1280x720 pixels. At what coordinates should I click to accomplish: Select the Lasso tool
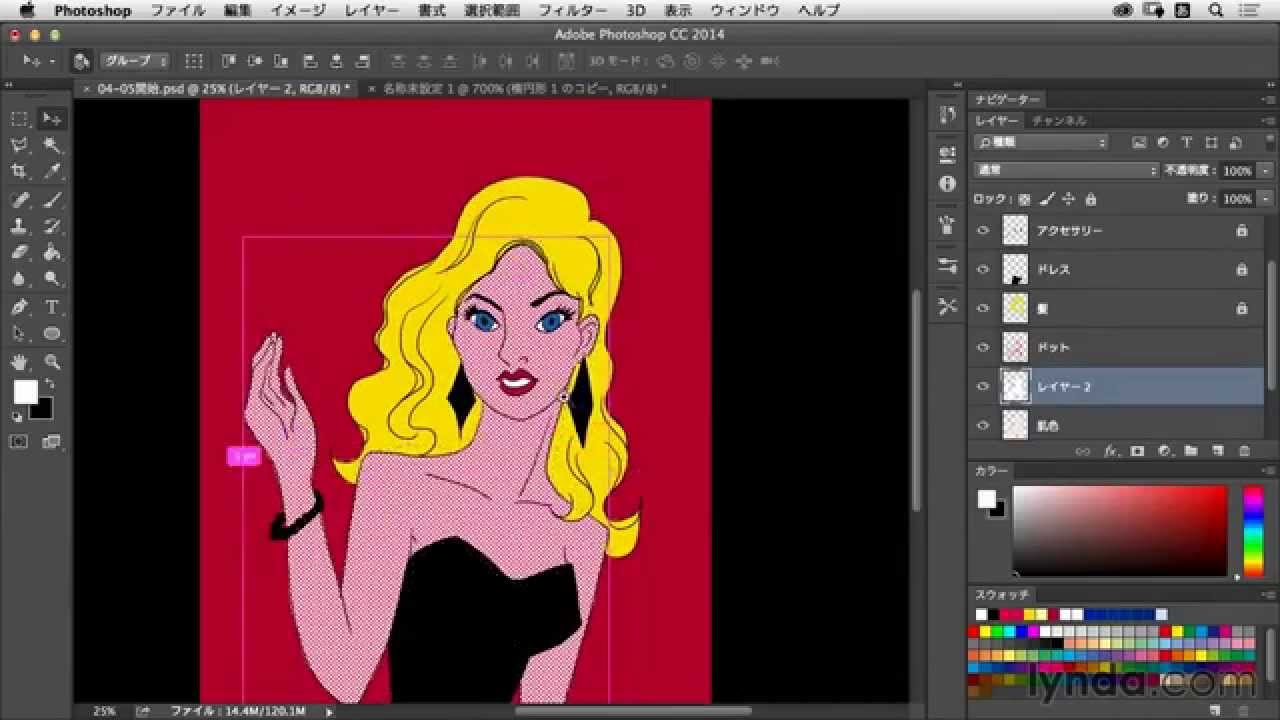20,146
